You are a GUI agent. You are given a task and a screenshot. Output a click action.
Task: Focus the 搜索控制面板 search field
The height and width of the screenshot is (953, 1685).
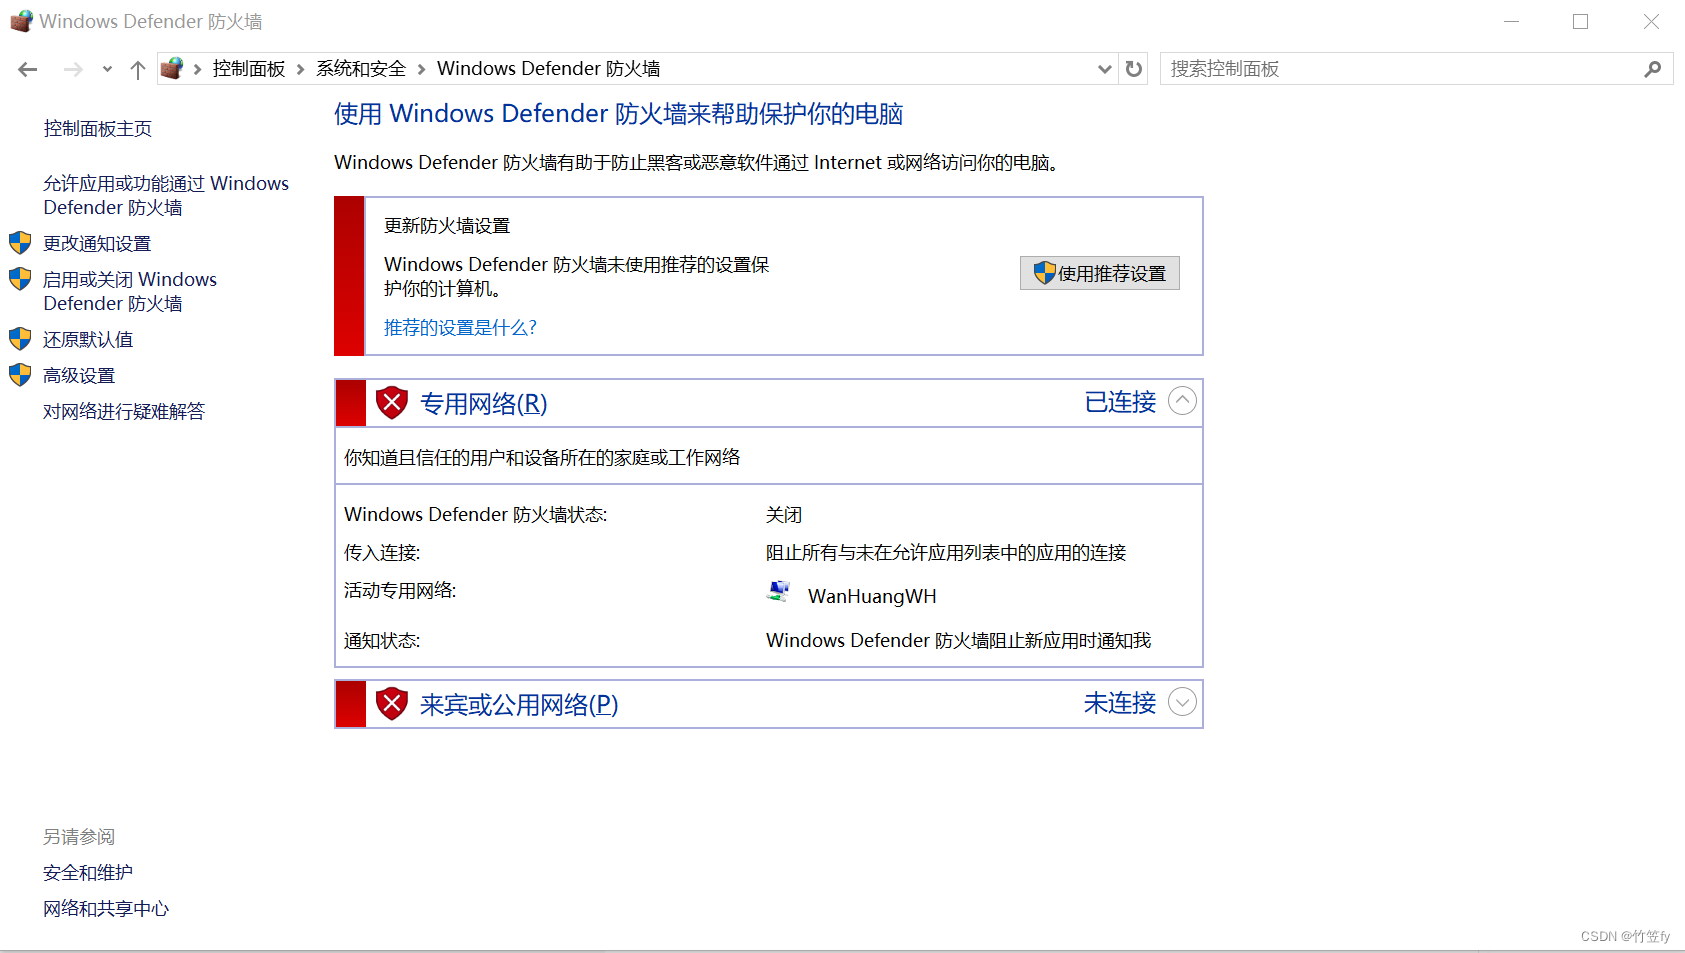click(1401, 69)
